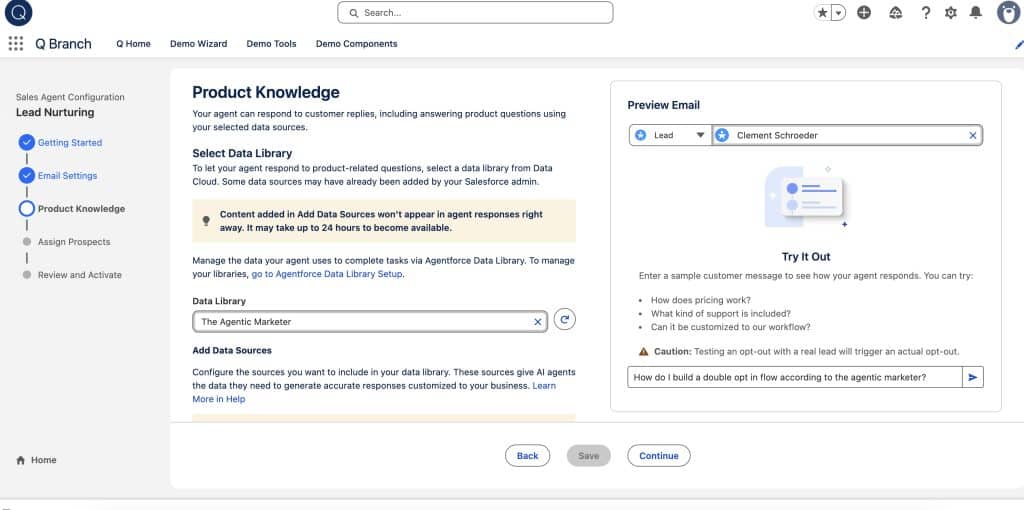
Task: Click the Preview Email panel heading
Action: 664,105
